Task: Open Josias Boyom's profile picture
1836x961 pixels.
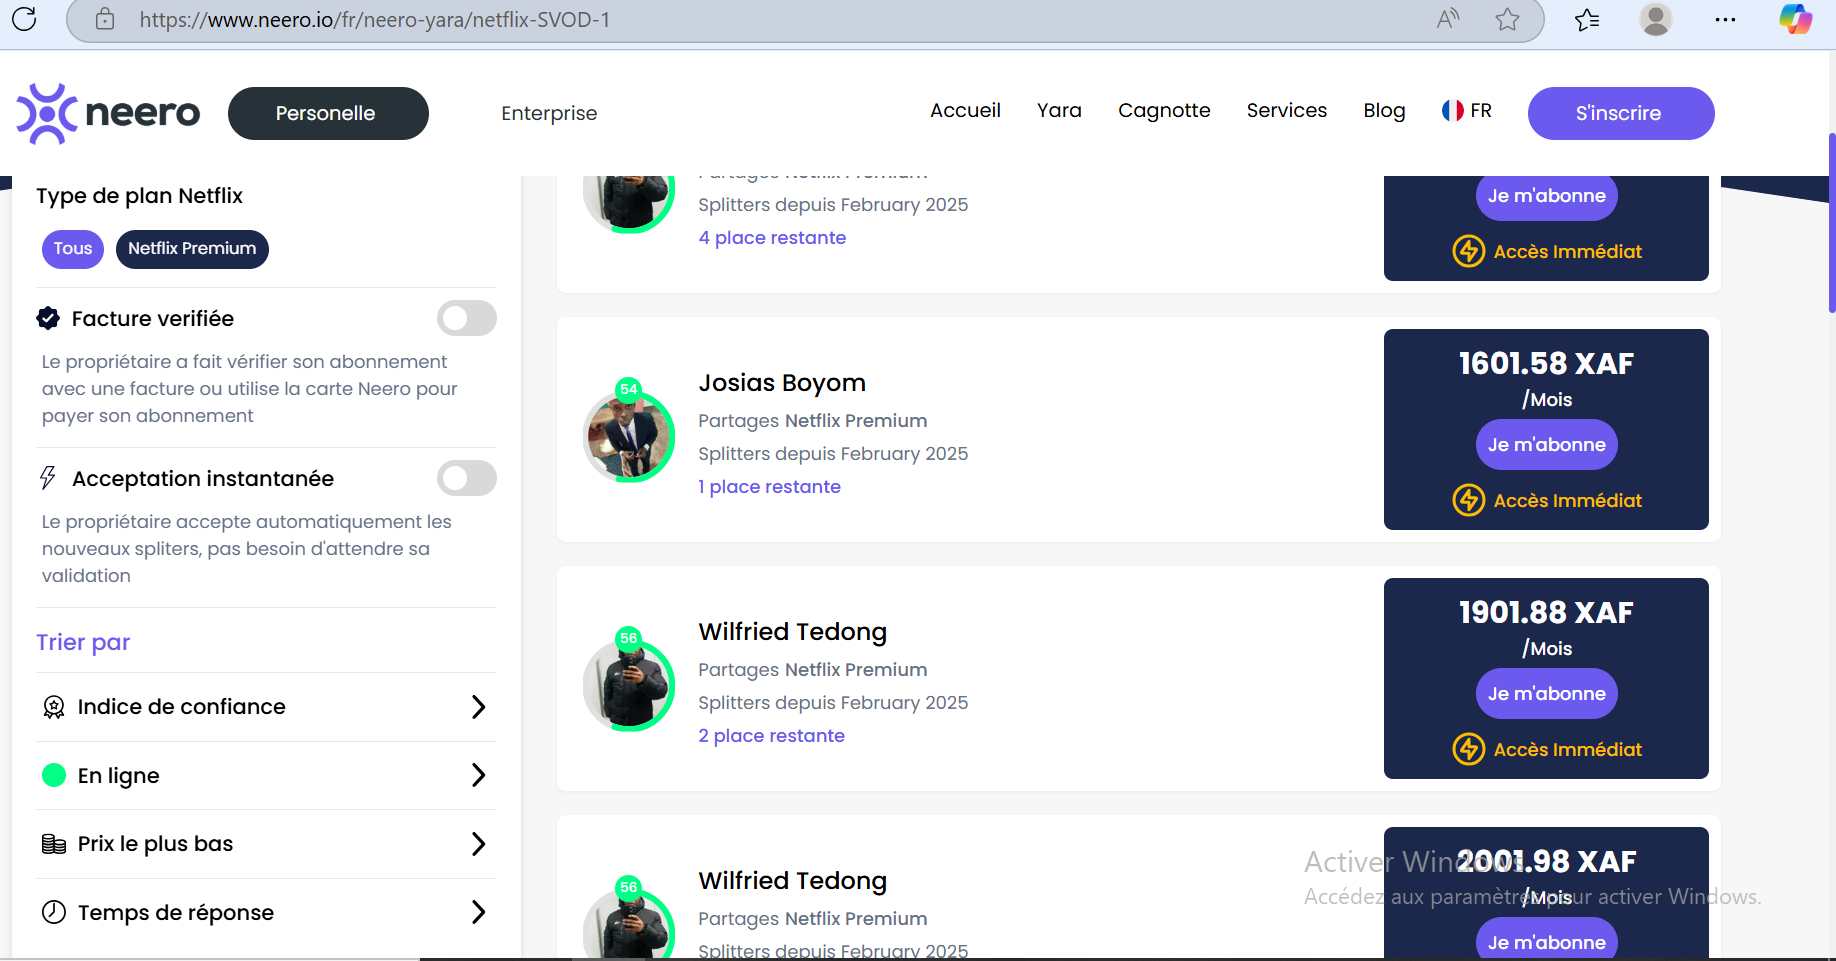Action: tap(629, 437)
